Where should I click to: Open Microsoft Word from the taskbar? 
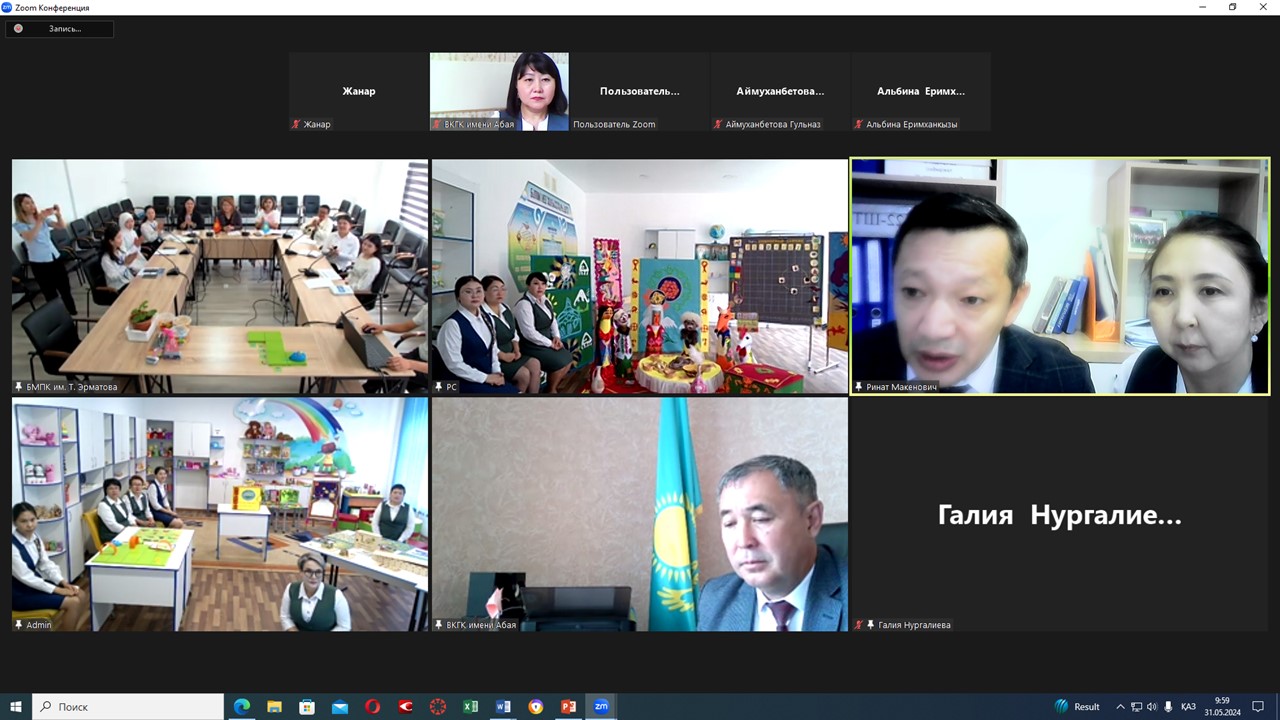click(503, 706)
